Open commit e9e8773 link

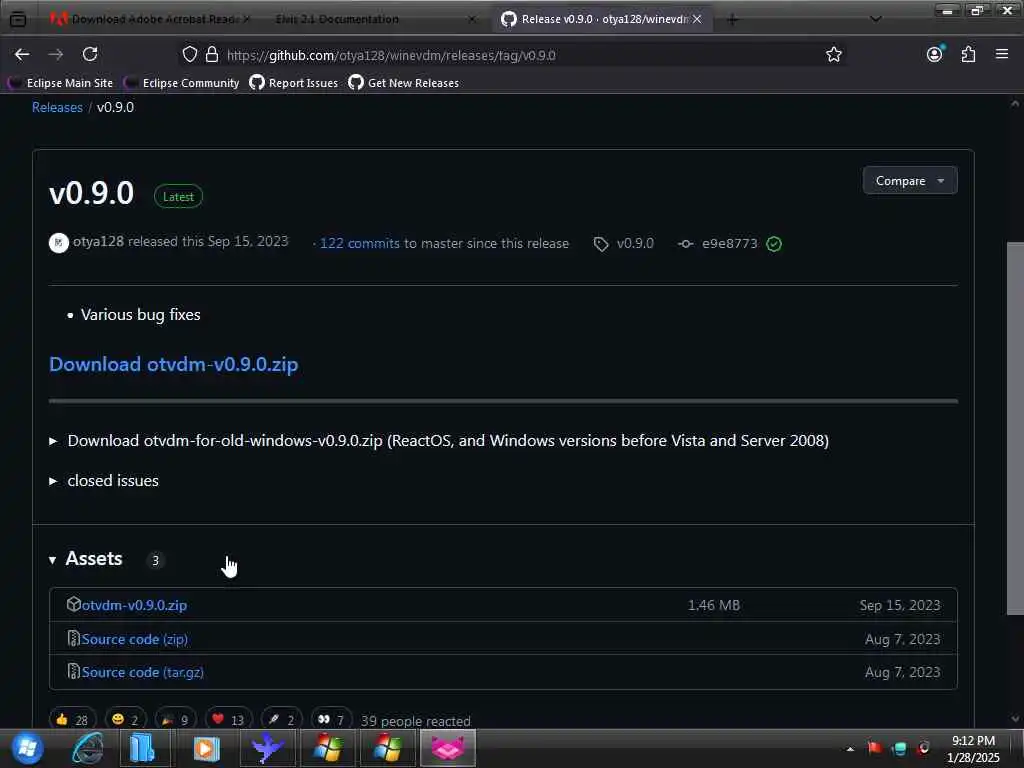pyautogui.click(x=729, y=244)
